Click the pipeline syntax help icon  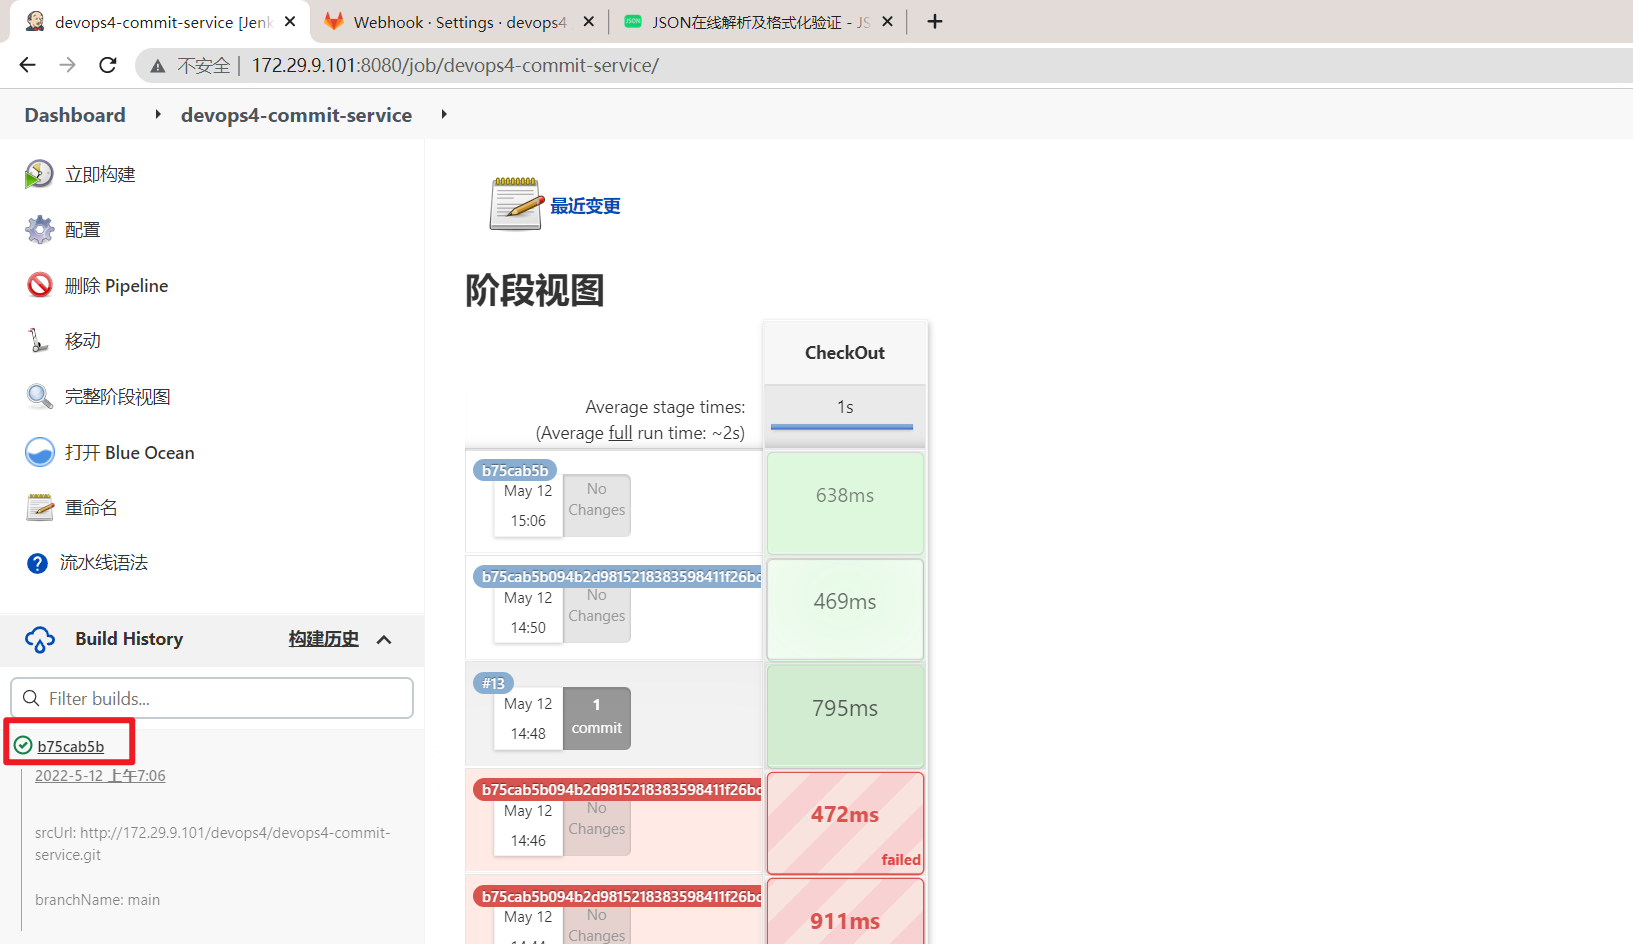37,563
